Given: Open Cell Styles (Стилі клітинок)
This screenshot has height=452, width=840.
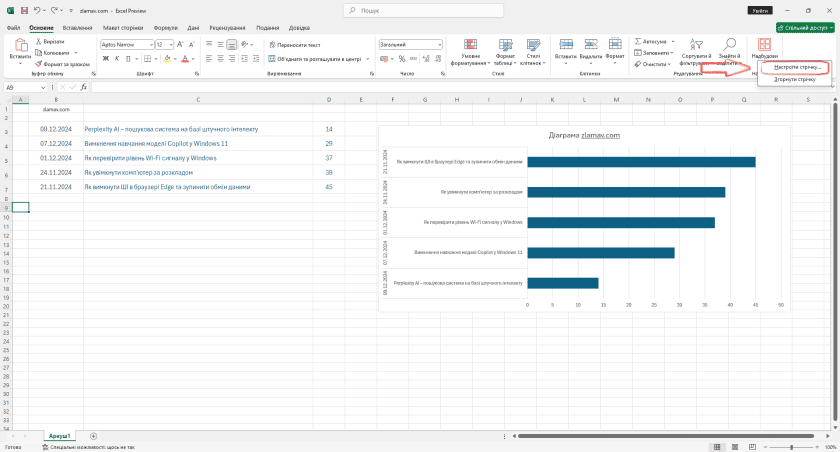Looking at the screenshot, I should click(533, 52).
